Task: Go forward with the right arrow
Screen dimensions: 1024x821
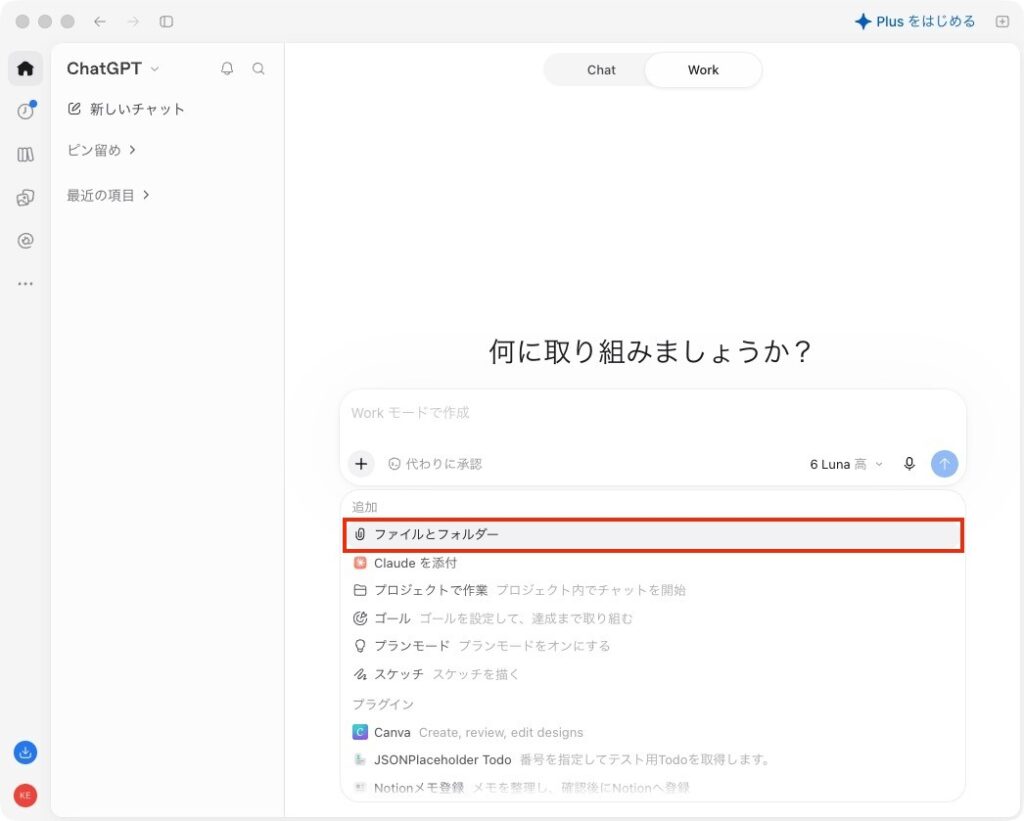Action: pyautogui.click(x=133, y=22)
